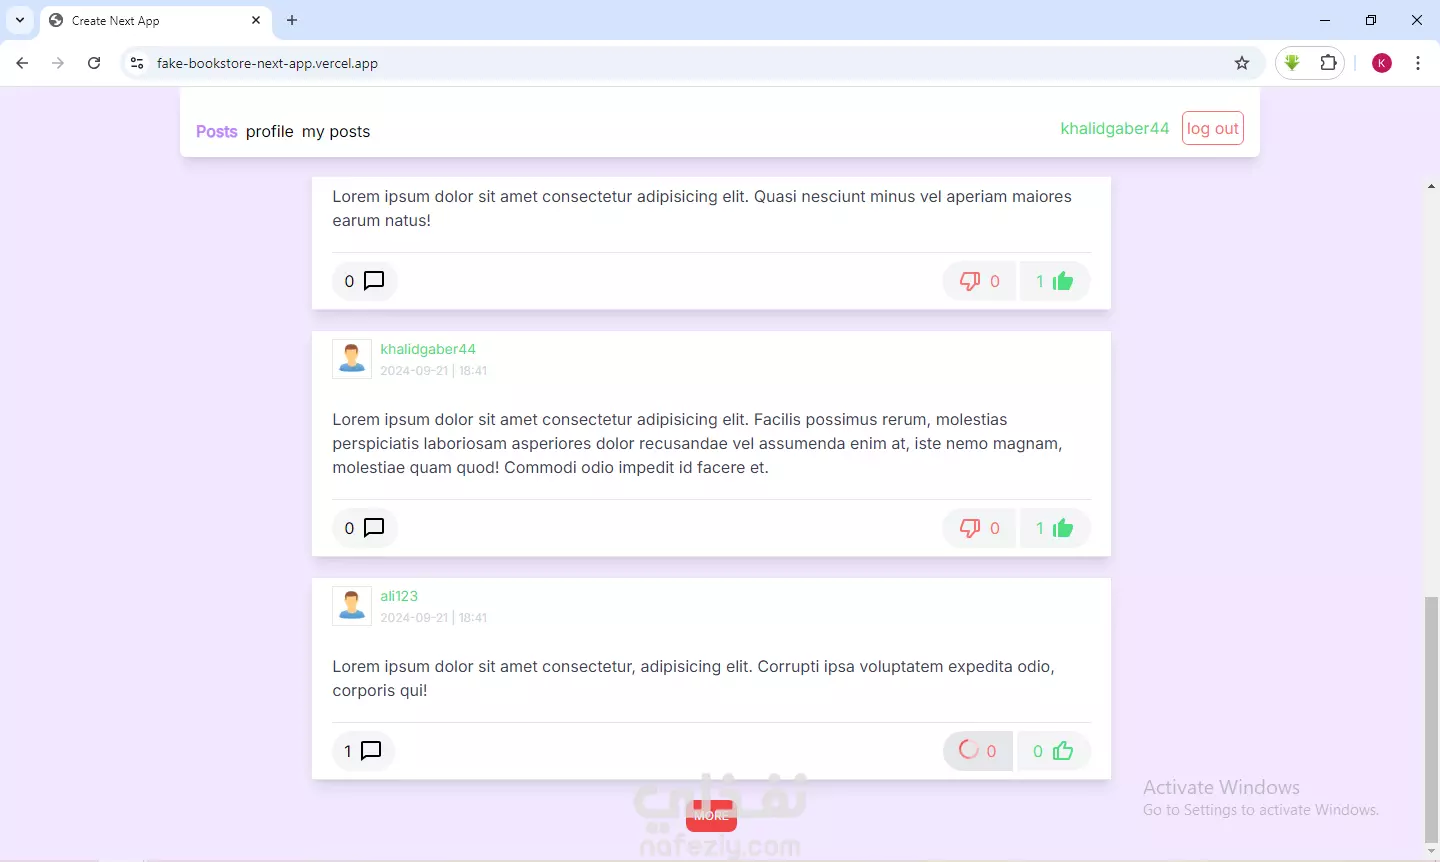Dislike the 'Facilis possimus' post
This screenshot has height=862, width=1440.
tap(980, 528)
